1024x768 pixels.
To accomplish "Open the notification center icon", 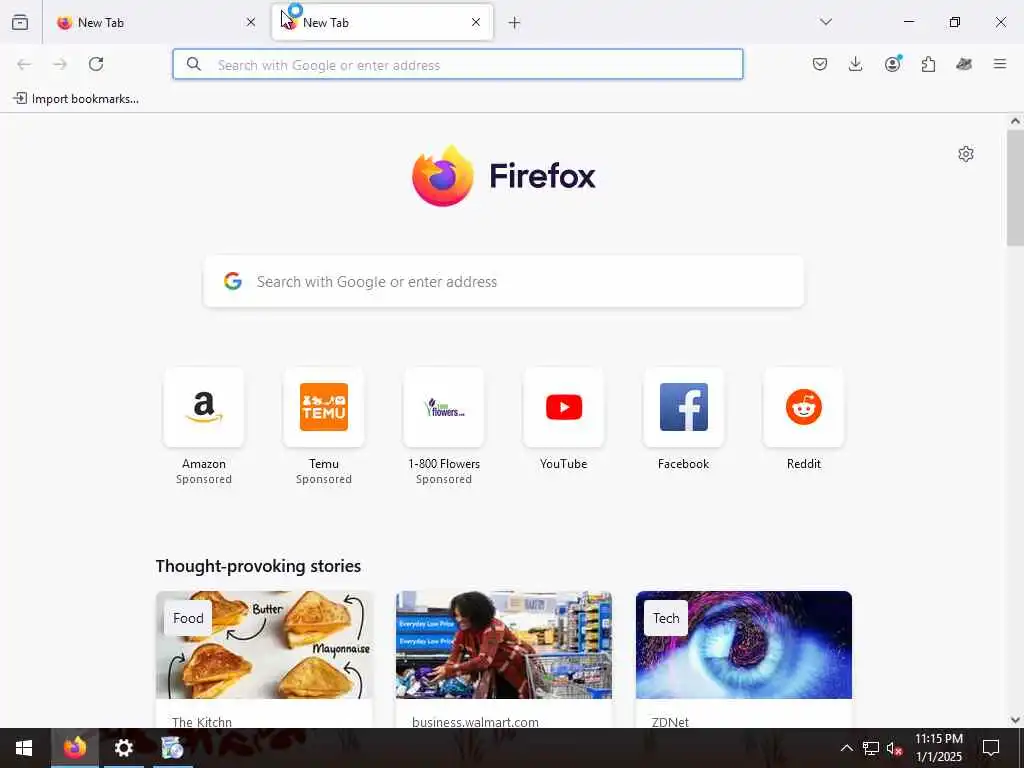I will [991, 748].
